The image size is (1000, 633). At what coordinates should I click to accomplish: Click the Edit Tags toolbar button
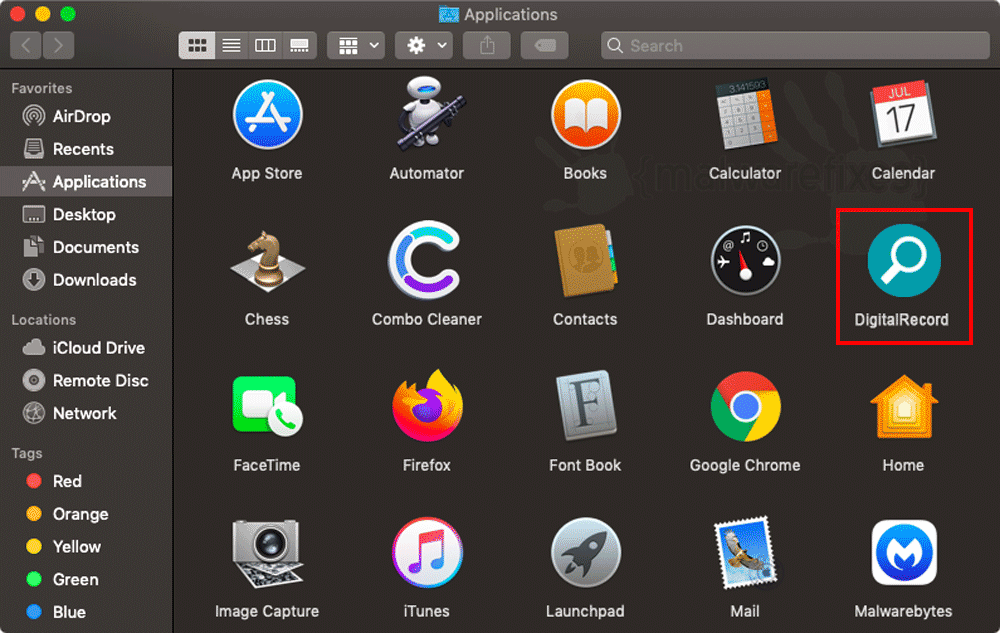click(x=545, y=45)
